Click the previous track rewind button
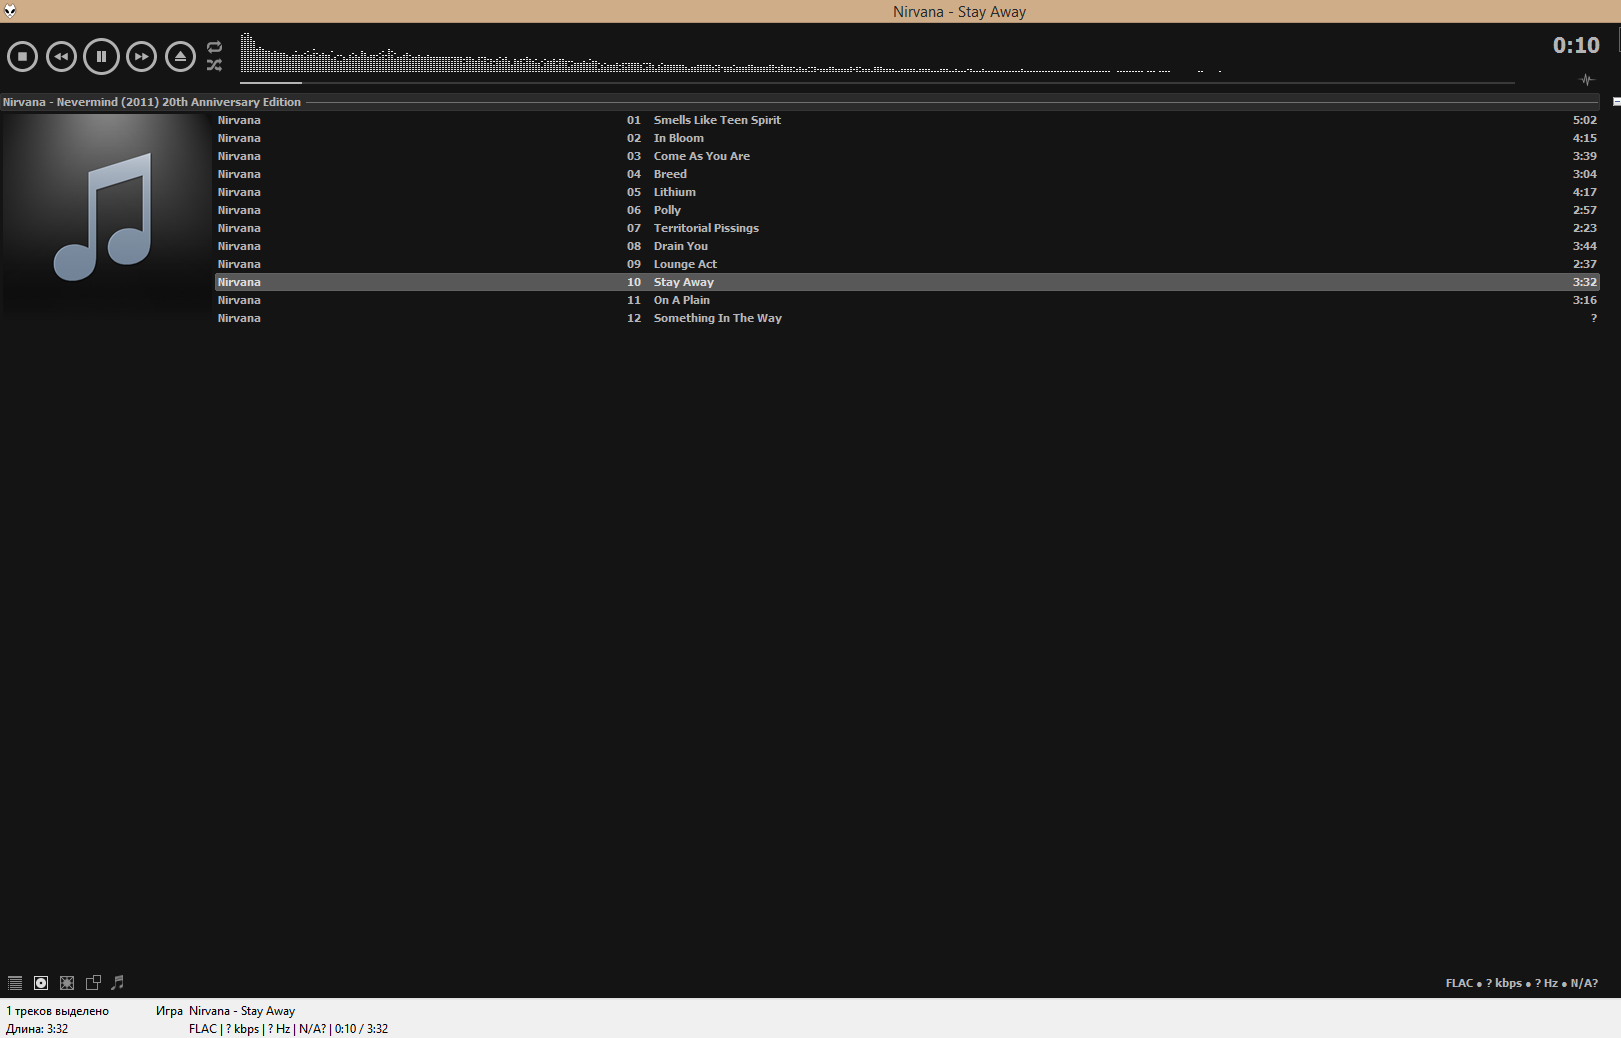The width and height of the screenshot is (1621, 1038). click(x=61, y=57)
